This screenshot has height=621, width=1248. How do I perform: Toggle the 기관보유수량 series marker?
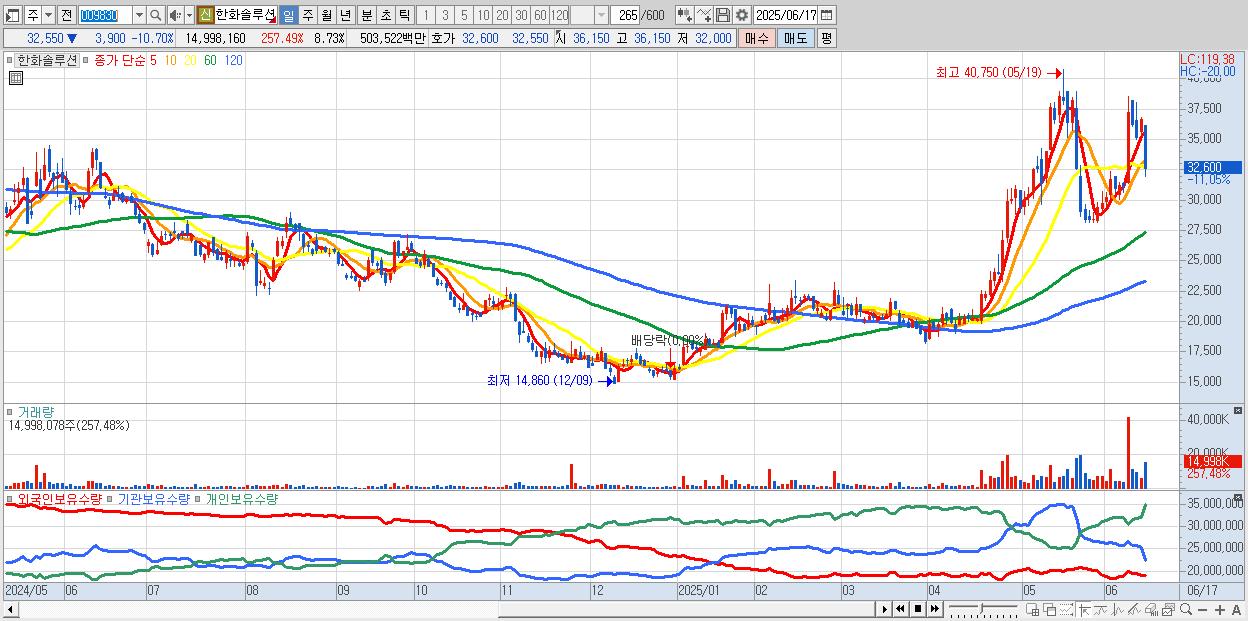click(111, 498)
